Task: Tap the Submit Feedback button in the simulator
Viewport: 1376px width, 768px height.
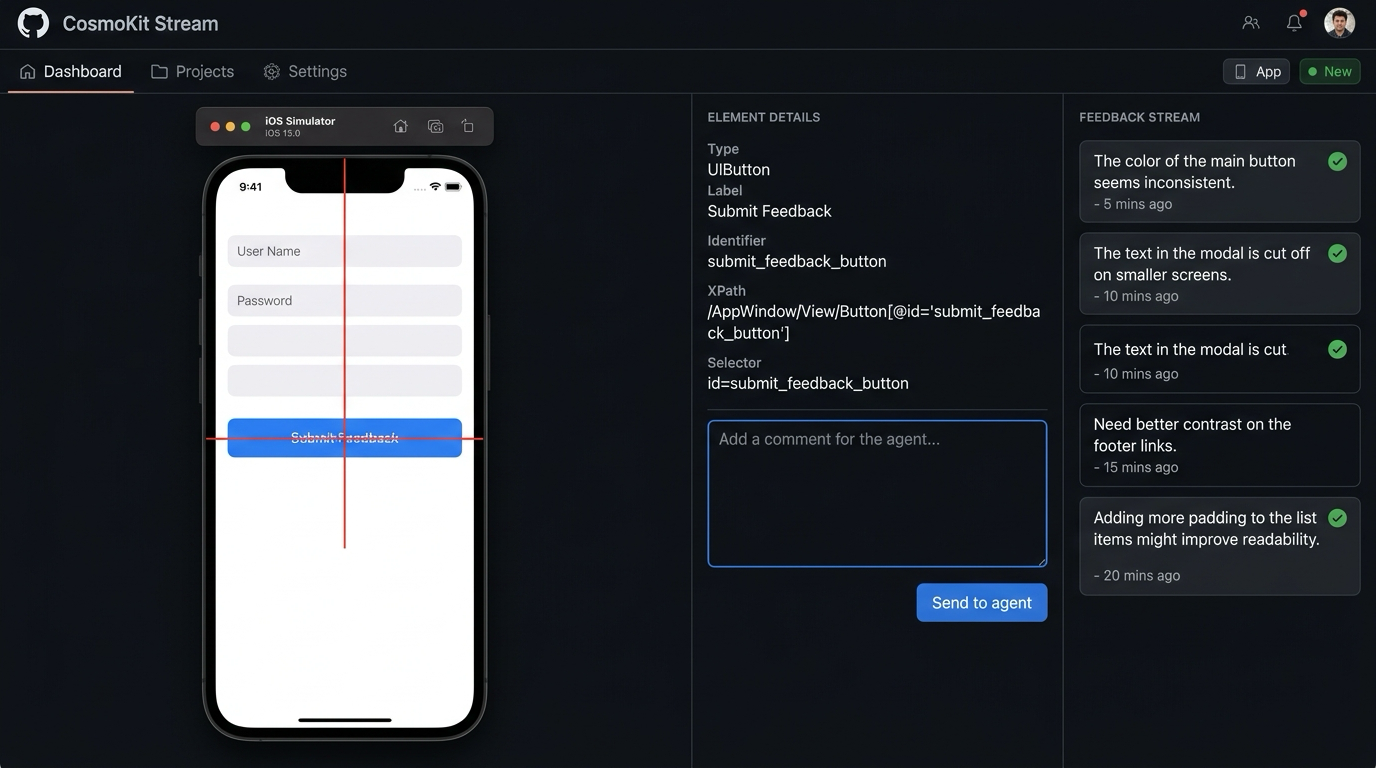Action: [x=345, y=438]
